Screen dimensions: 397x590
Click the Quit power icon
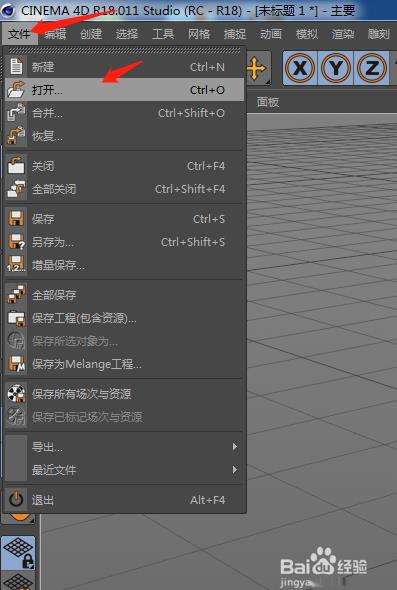tap(16, 500)
